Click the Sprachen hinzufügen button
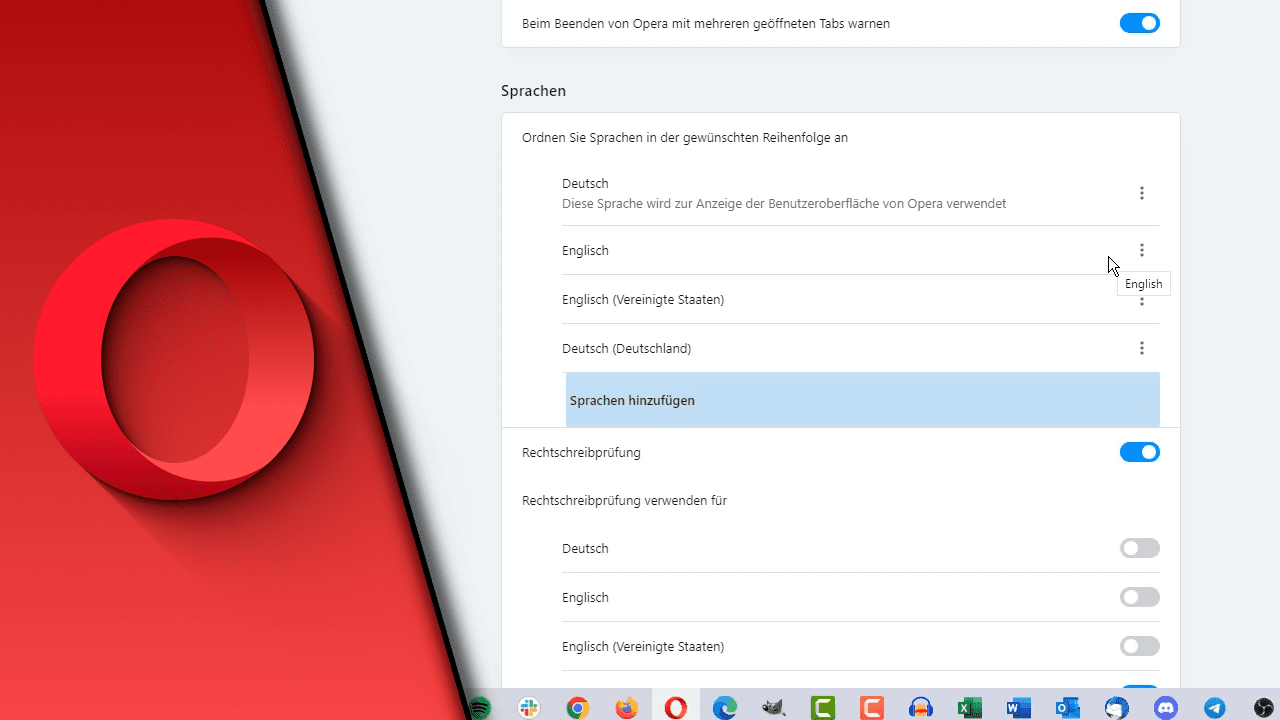This screenshot has width=1280, height=720. (x=863, y=400)
